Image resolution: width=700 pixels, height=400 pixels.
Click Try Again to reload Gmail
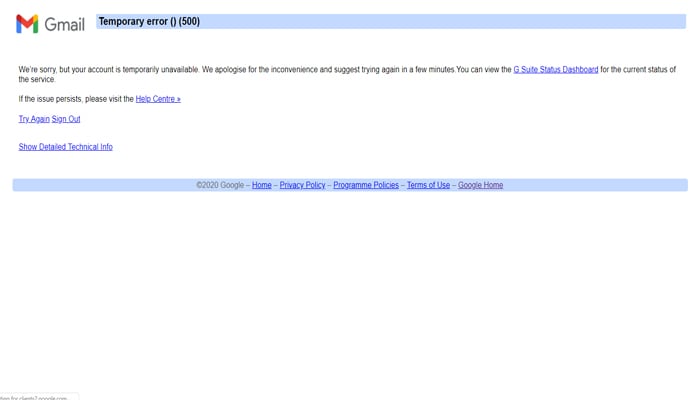point(34,119)
